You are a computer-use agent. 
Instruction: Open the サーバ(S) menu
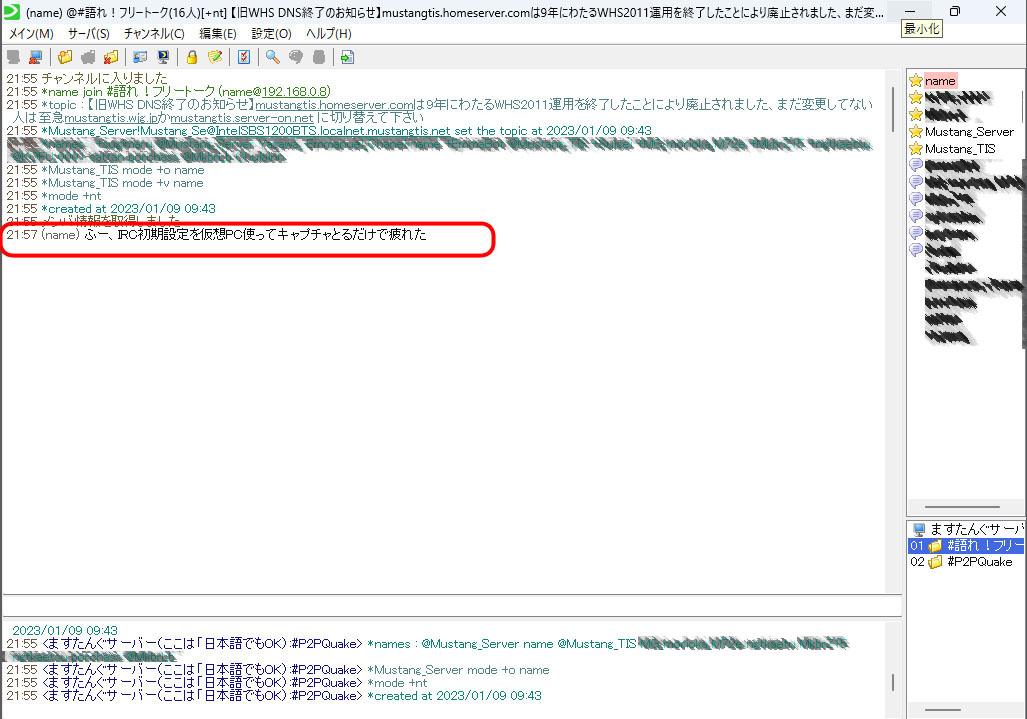click(89, 33)
